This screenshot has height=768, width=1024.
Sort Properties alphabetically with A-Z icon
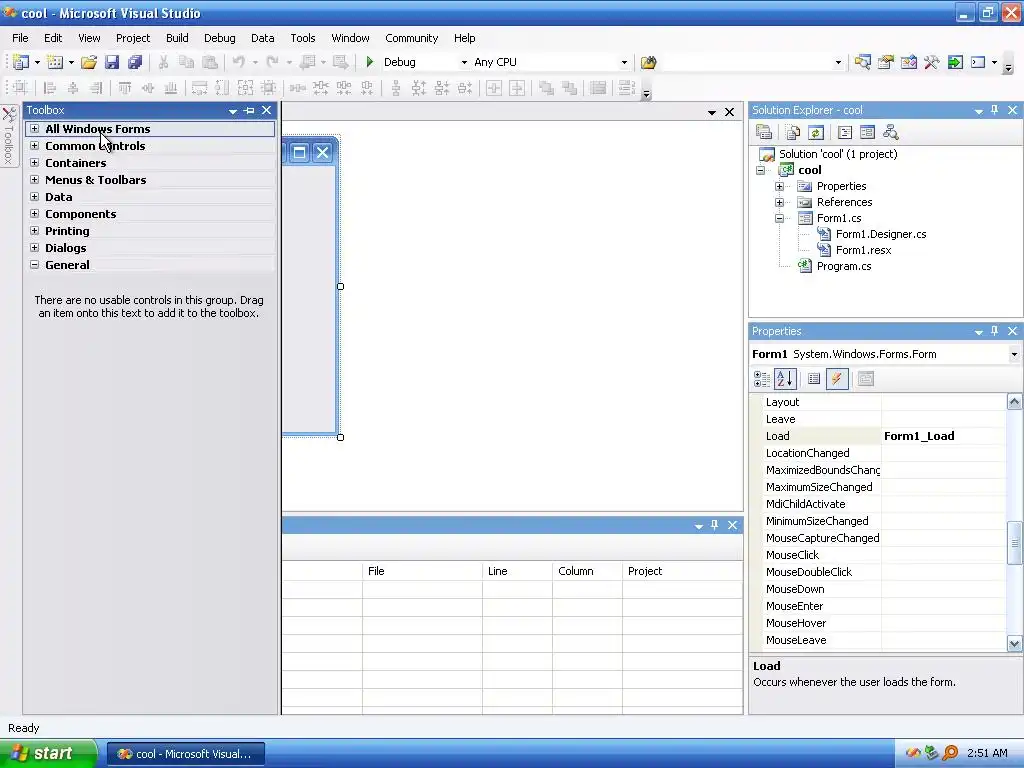[785, 379]
